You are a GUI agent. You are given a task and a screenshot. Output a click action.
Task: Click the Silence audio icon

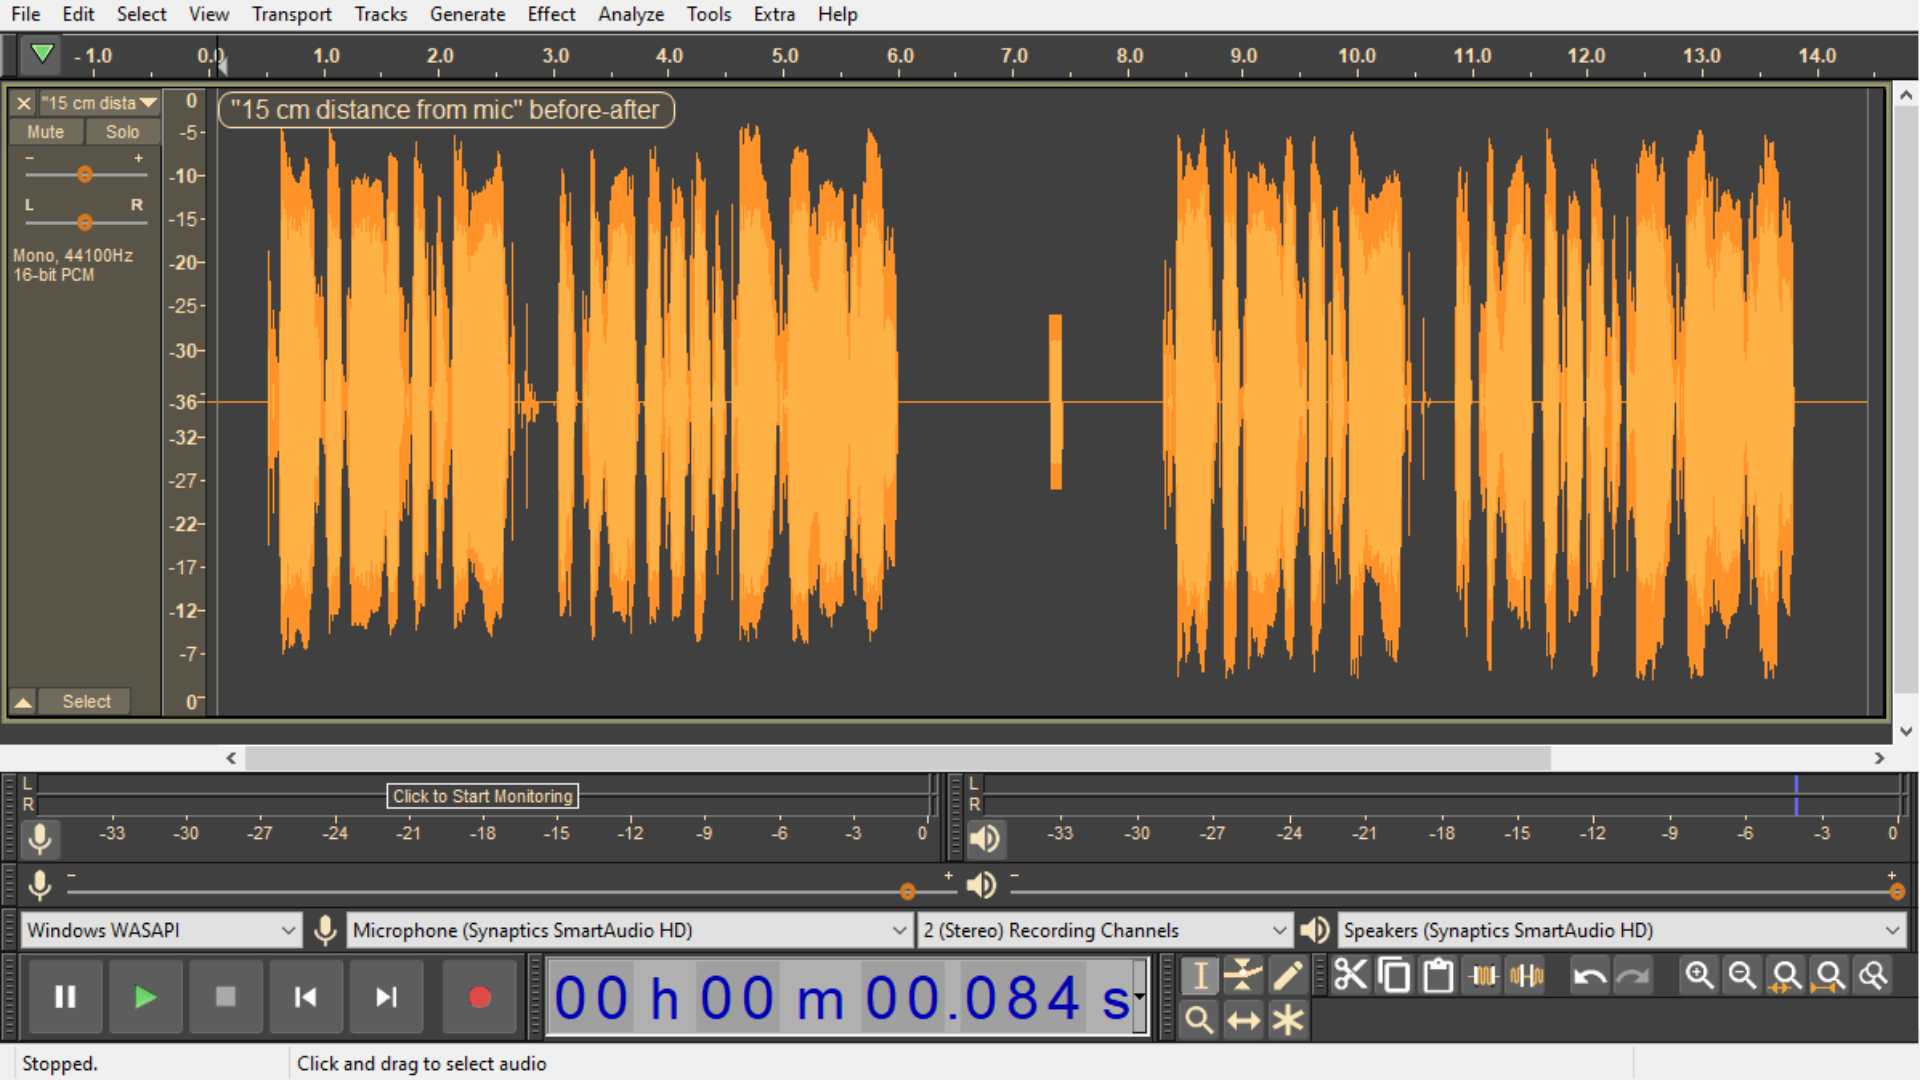tap(1527, 975)
